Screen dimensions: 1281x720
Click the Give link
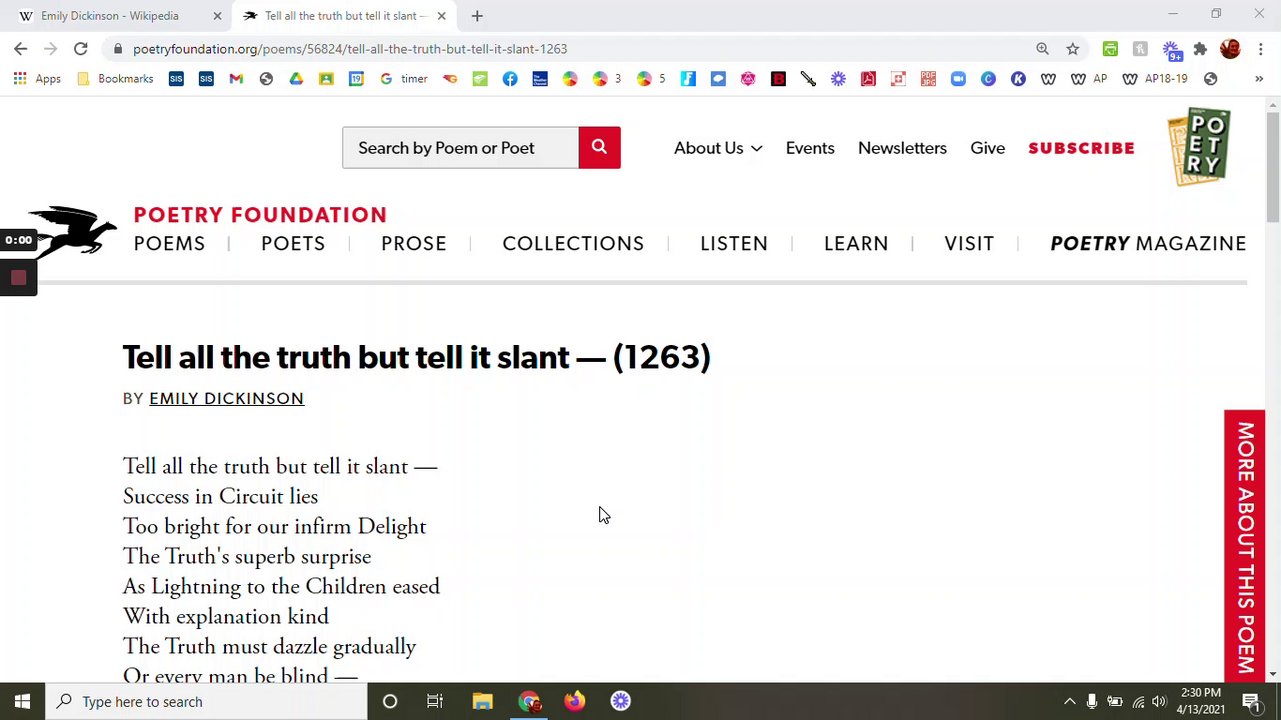(987, 148)
